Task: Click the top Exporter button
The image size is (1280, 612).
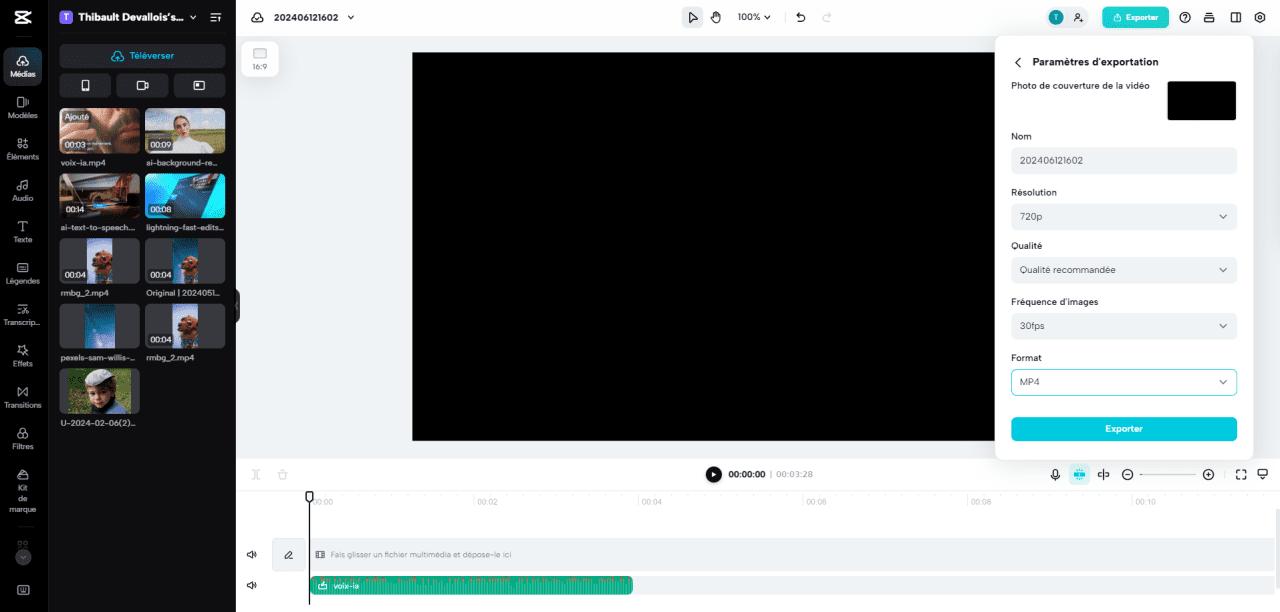Action: point(1135,17)
